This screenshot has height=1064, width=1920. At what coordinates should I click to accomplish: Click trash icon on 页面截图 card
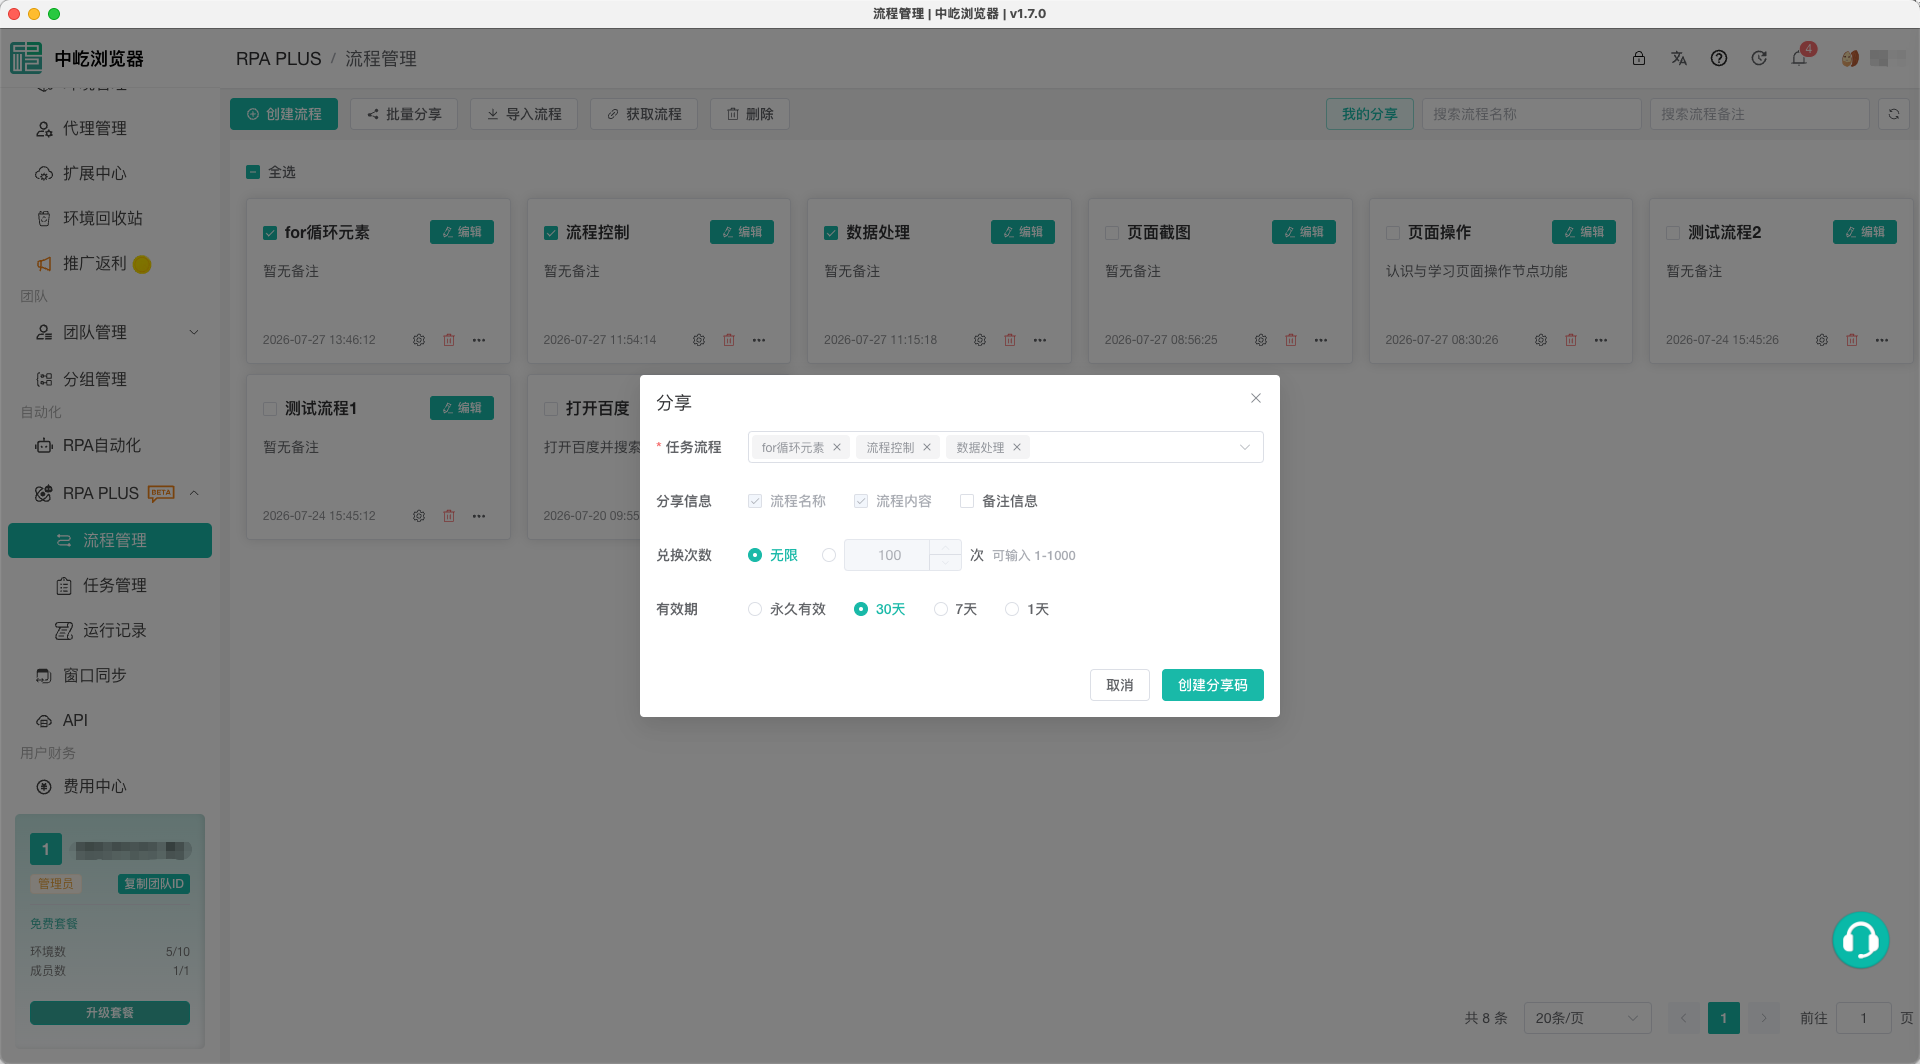coord(1291,340)
